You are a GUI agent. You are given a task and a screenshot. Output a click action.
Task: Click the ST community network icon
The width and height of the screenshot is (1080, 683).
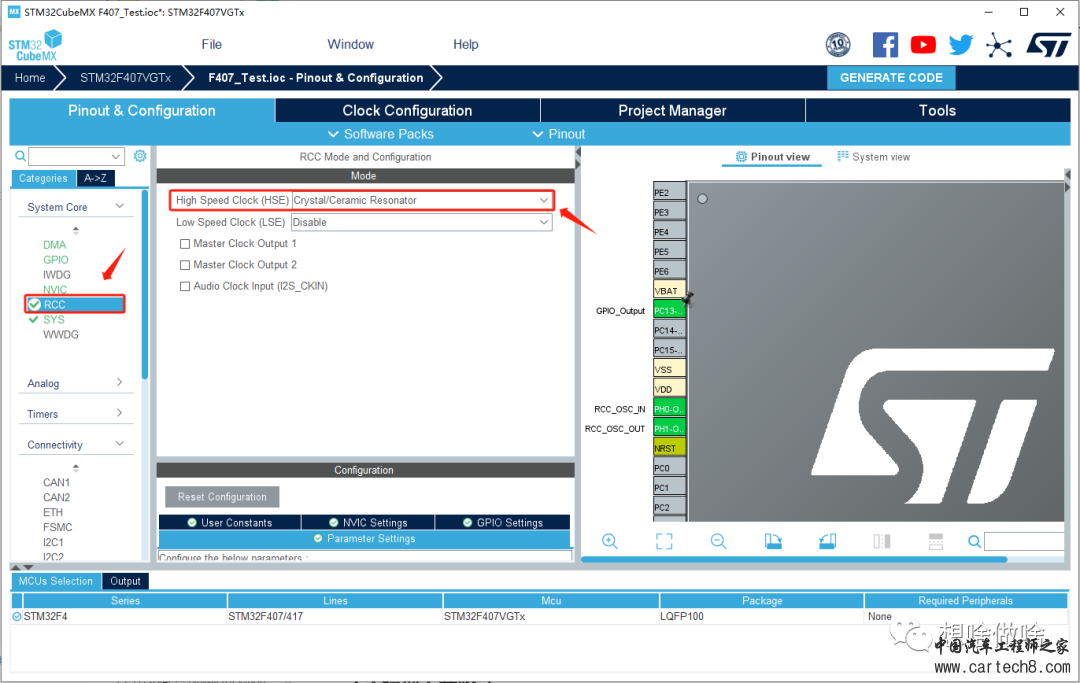coord(999,45)
